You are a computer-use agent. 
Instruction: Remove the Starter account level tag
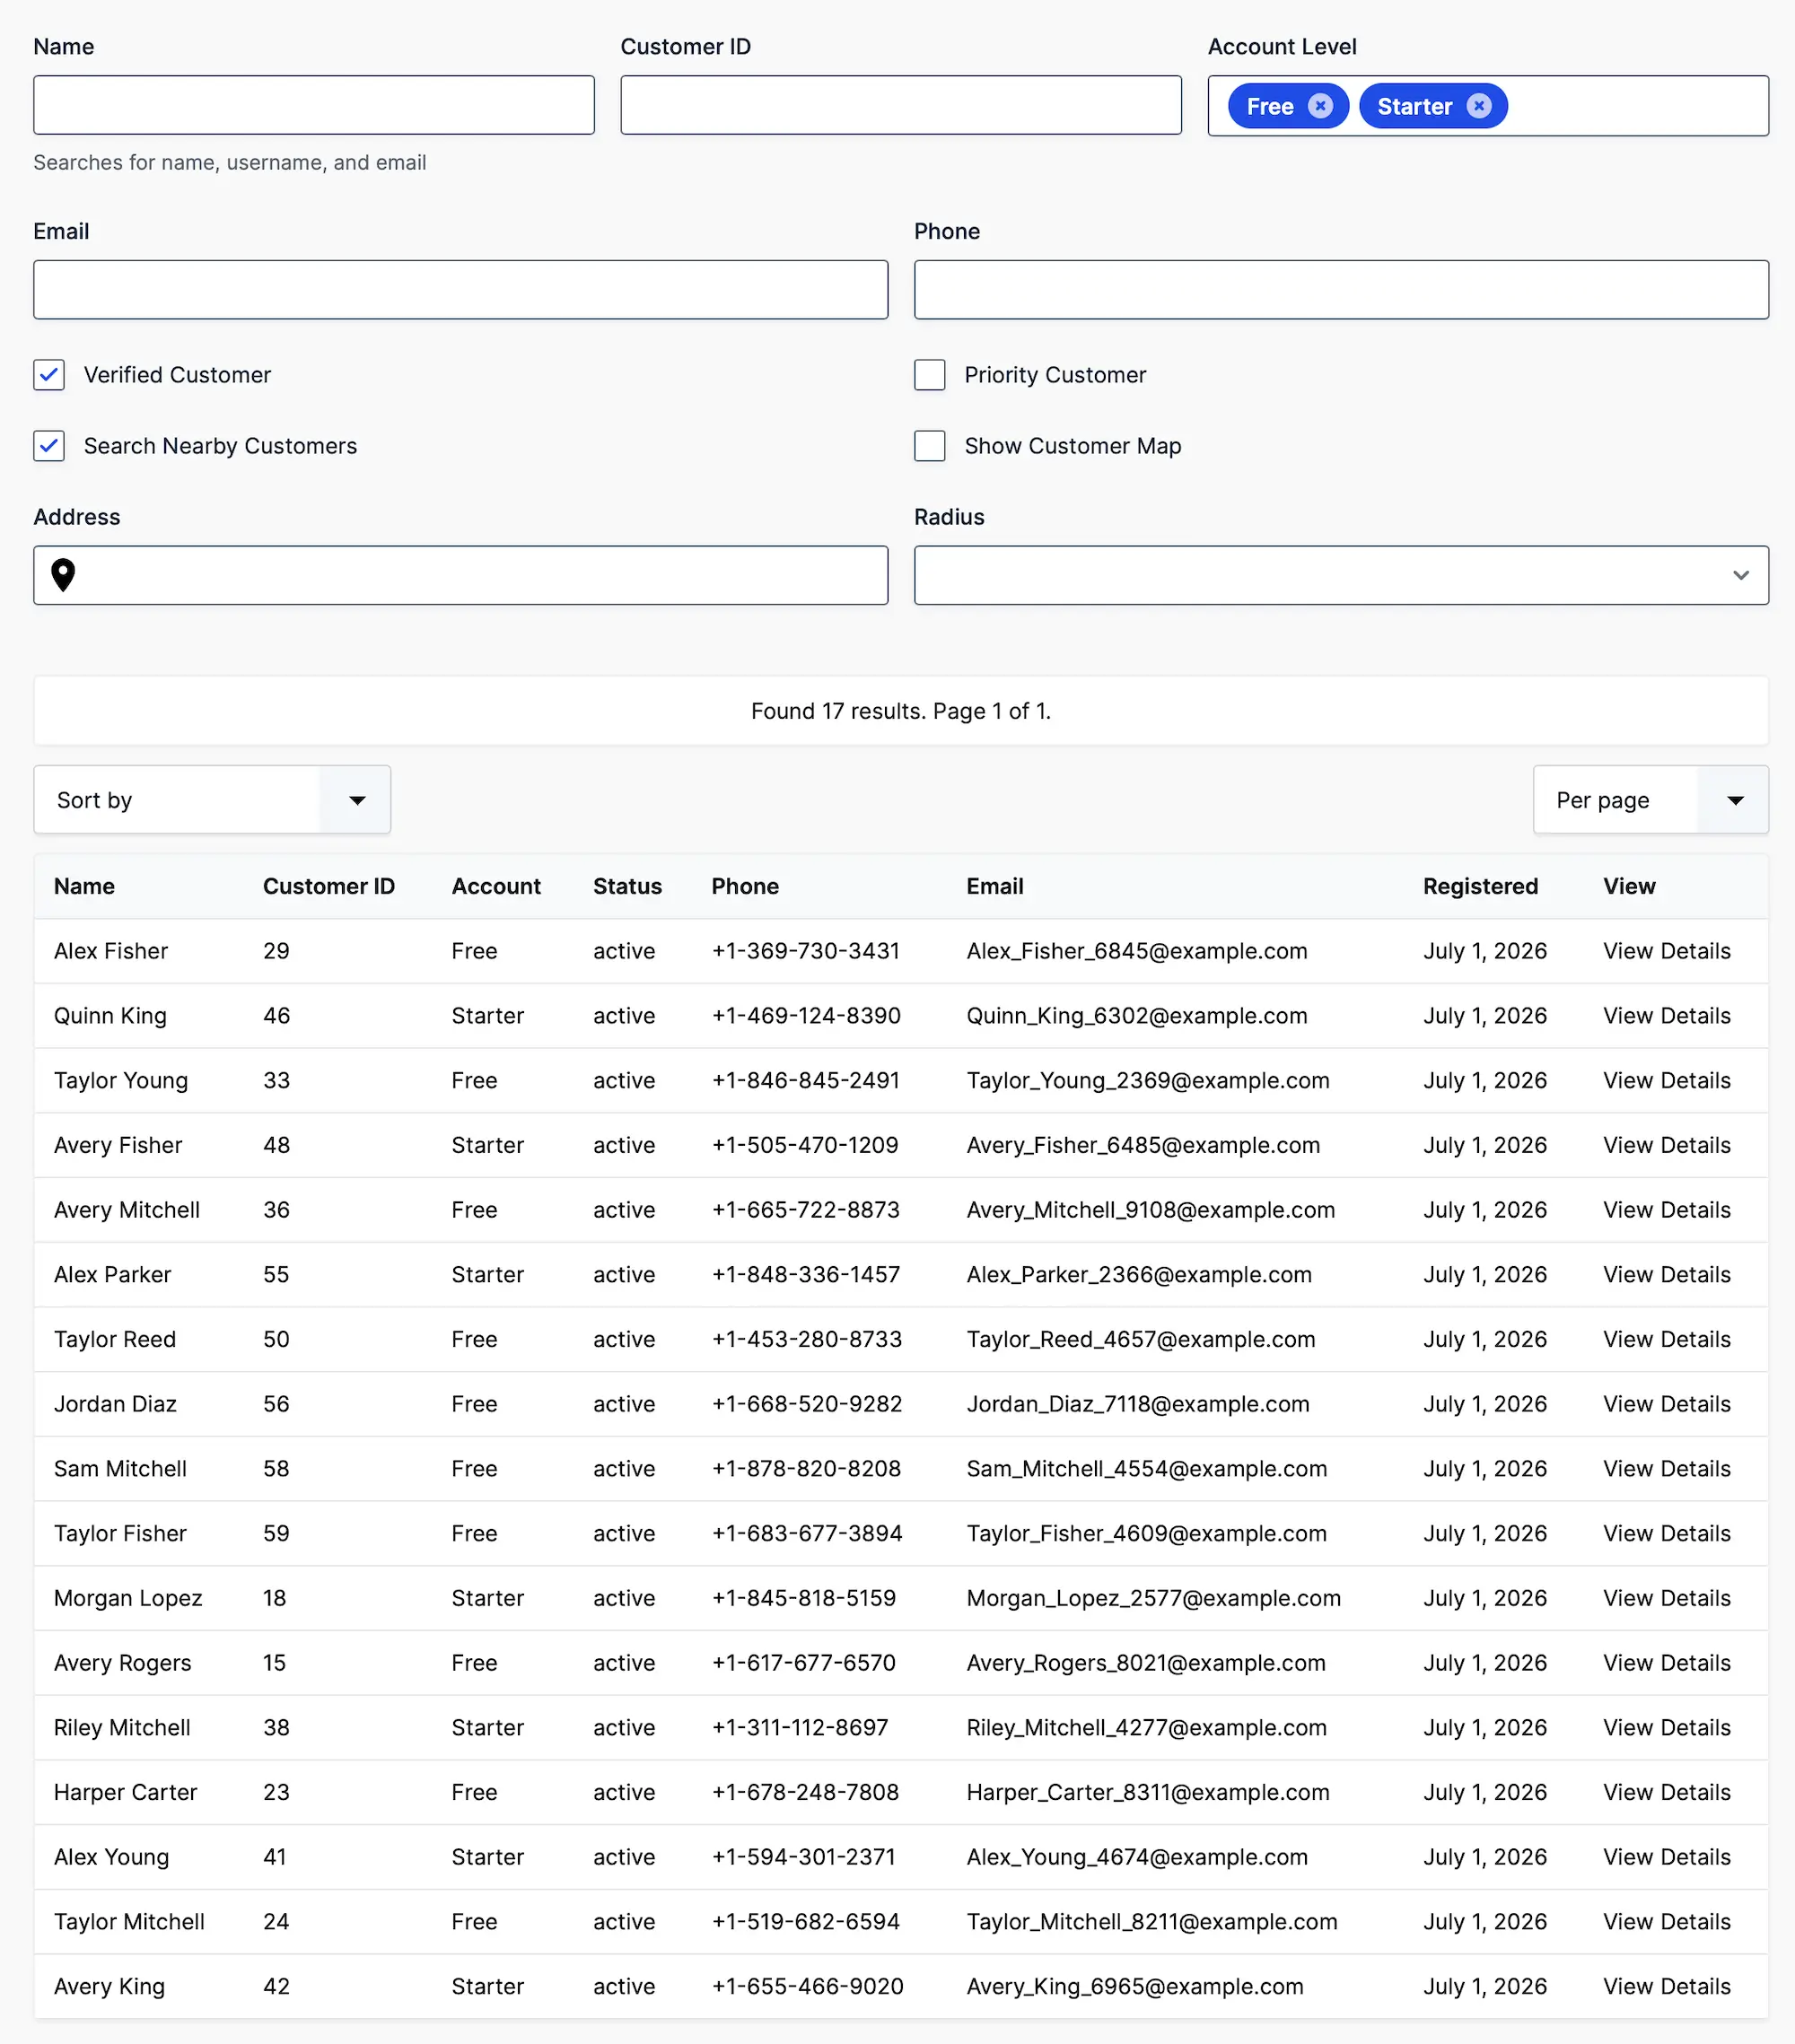[1479, 106]
